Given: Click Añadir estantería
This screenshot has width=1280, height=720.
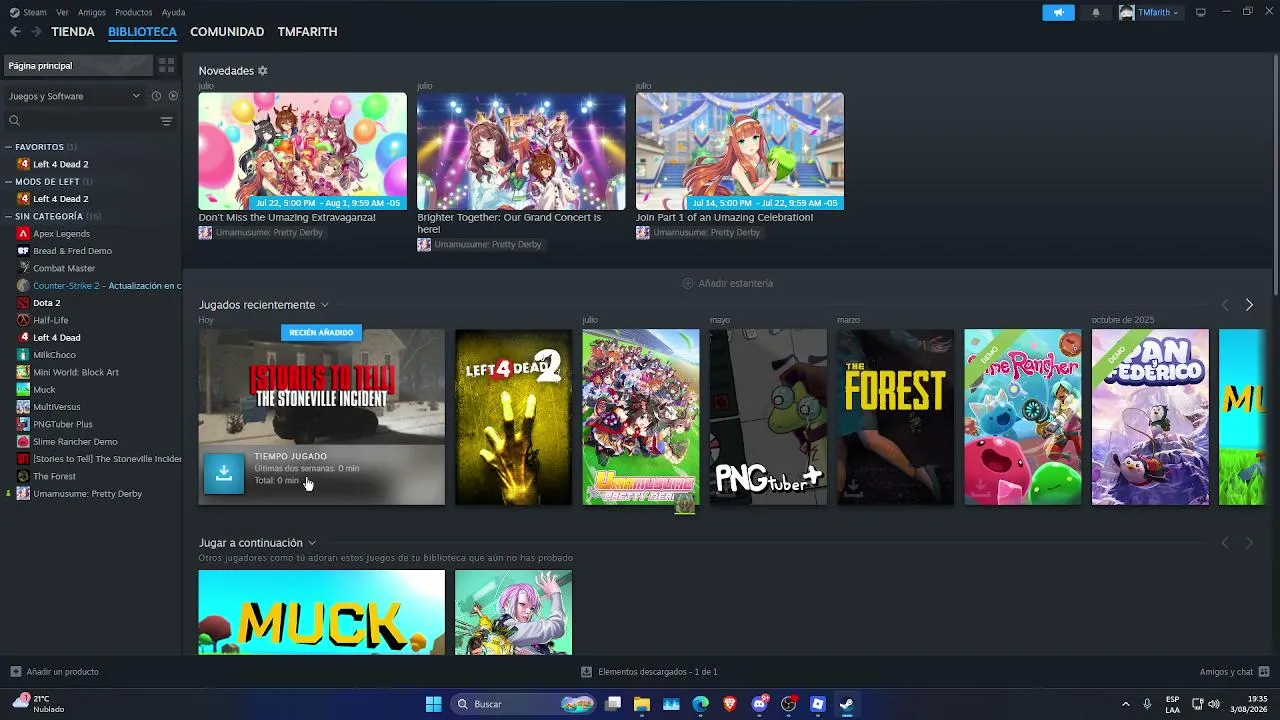Looking at the screenshot, I should pyautogui.click(x=728, y=283).
